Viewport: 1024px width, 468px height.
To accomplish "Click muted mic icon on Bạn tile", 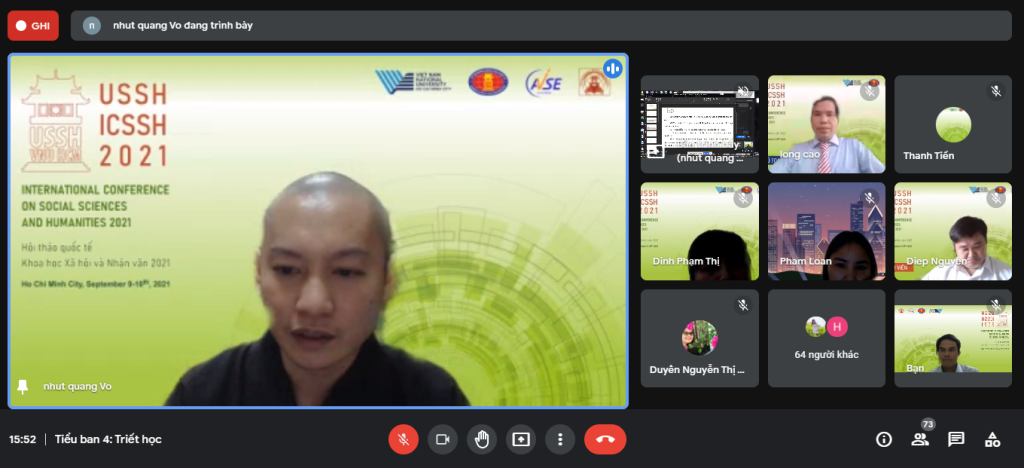I will [996, 305].
